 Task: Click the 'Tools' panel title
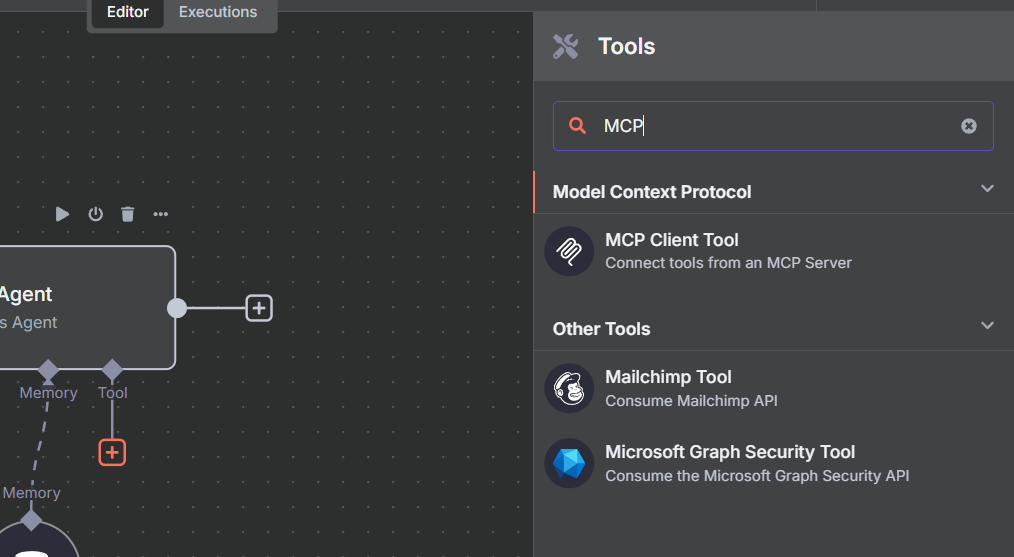point(627,47)
